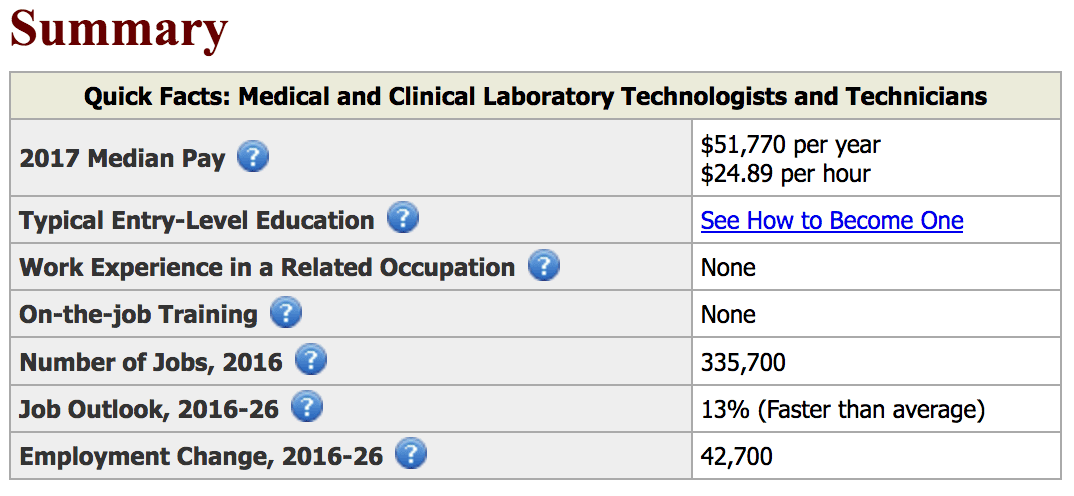Click None value in On-the-job Training row
Viewport: 1074px width, 496px height.
click(x=728, y=314)
